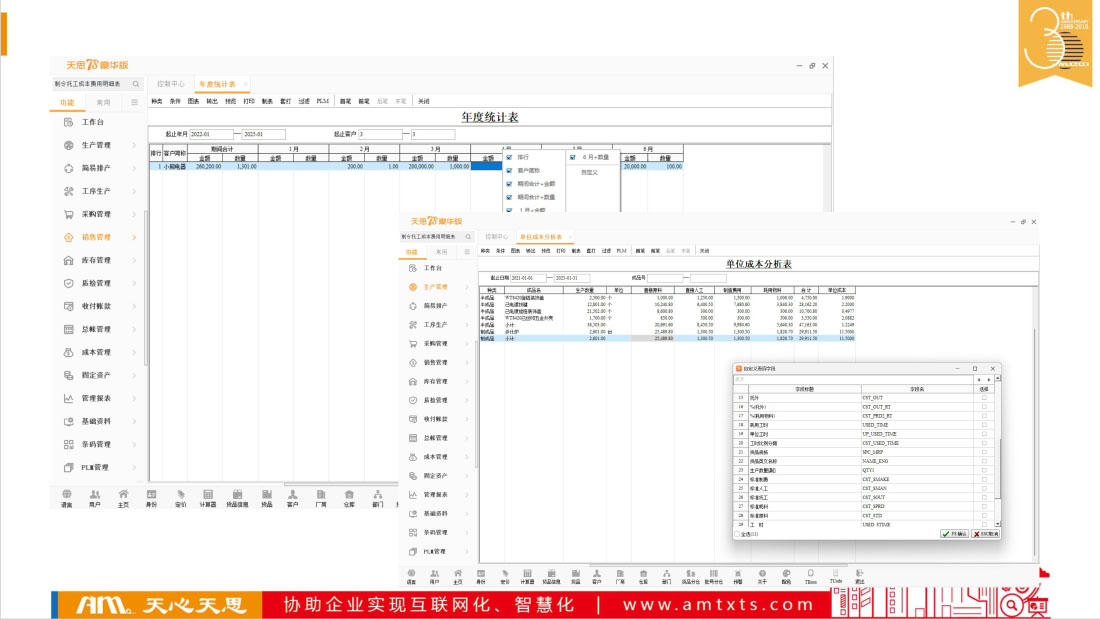This screenshot has height=619, width=1100.
Task: Click the search magnifier icon in left sidebar
Action: (x=136, y=85)
